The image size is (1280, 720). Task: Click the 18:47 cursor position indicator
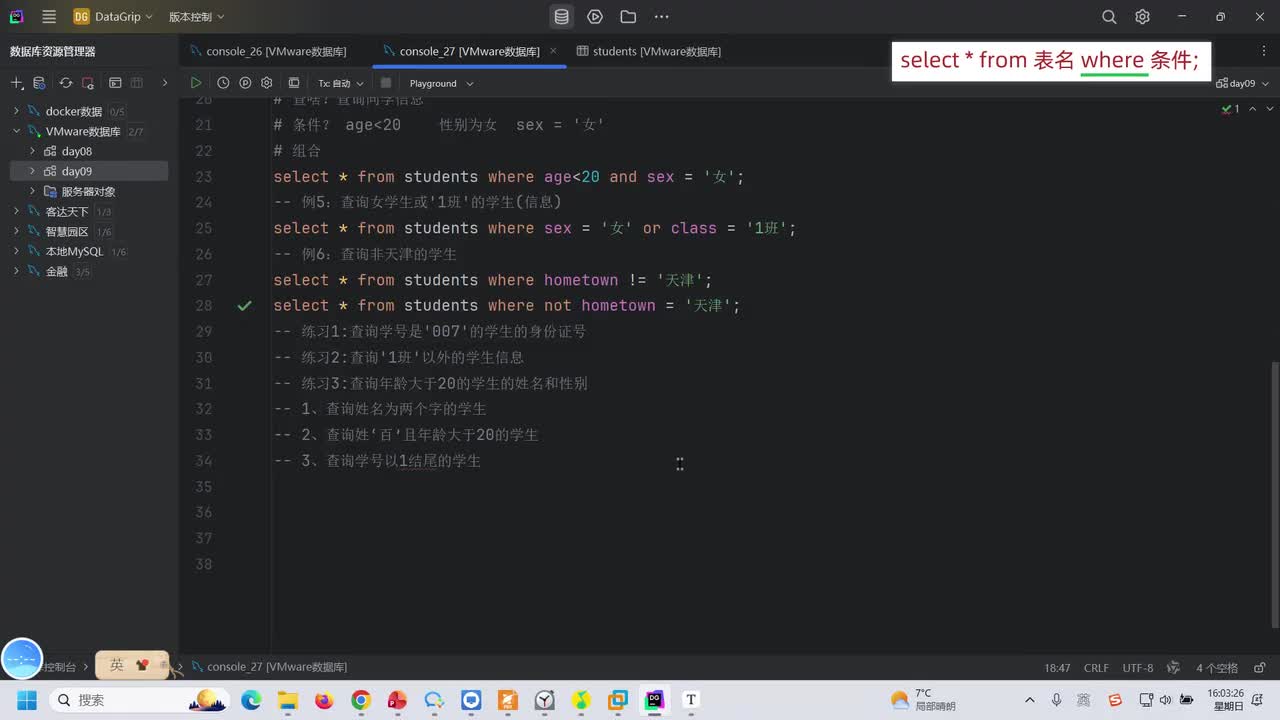point(1057,668)
